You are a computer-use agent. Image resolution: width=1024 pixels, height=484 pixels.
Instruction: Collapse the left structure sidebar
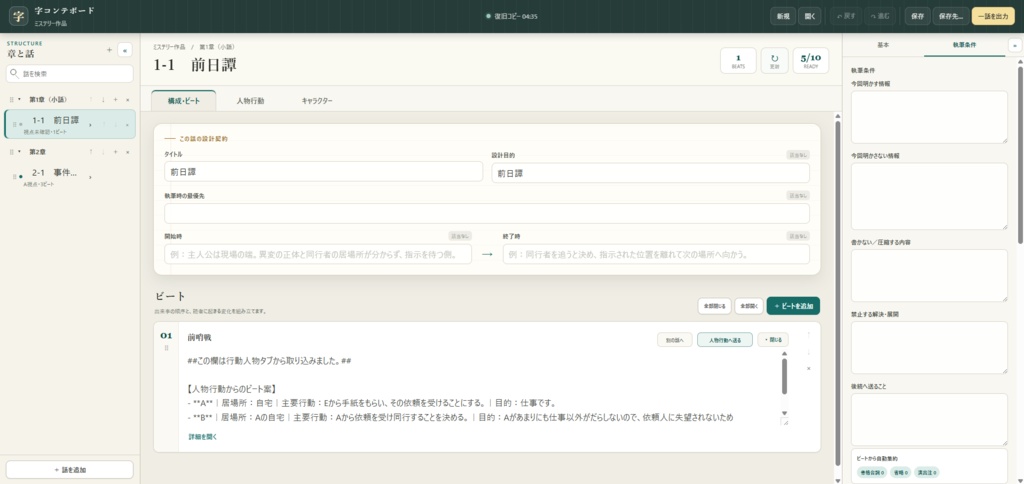click(125, 50)
